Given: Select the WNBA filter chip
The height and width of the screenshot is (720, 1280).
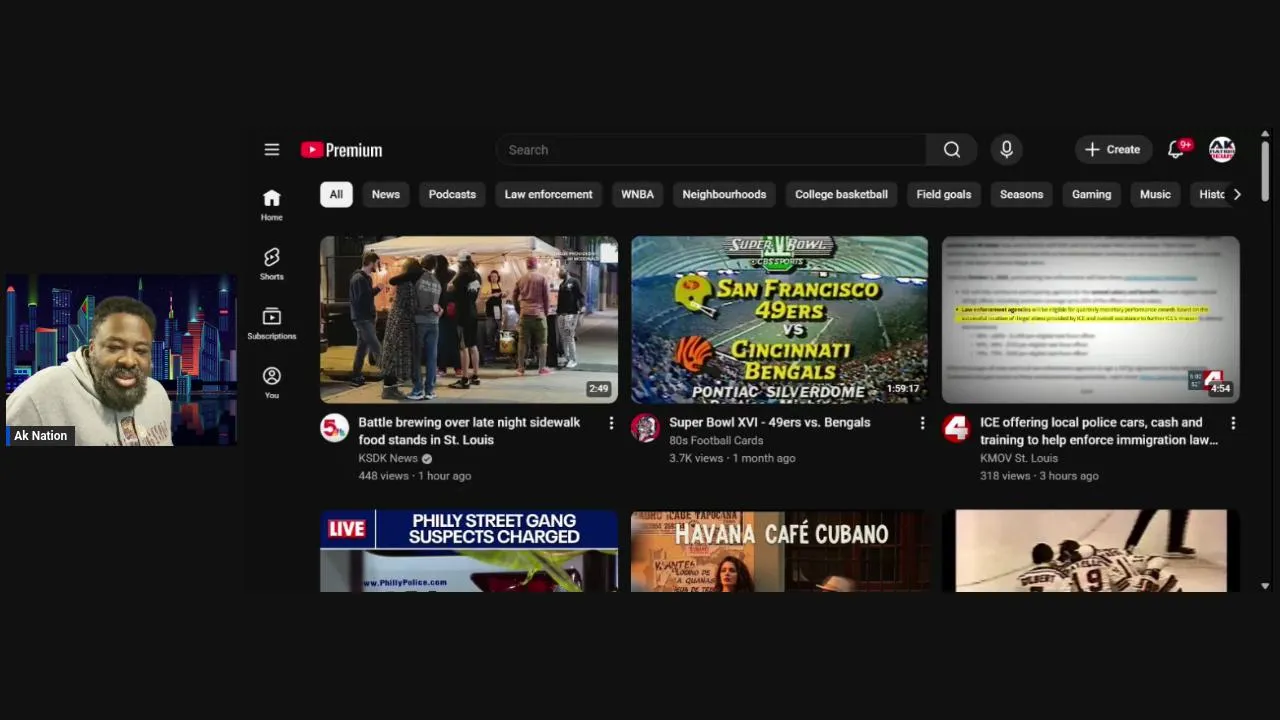Looking at the screenshot, I should click(x=637, y=194).
